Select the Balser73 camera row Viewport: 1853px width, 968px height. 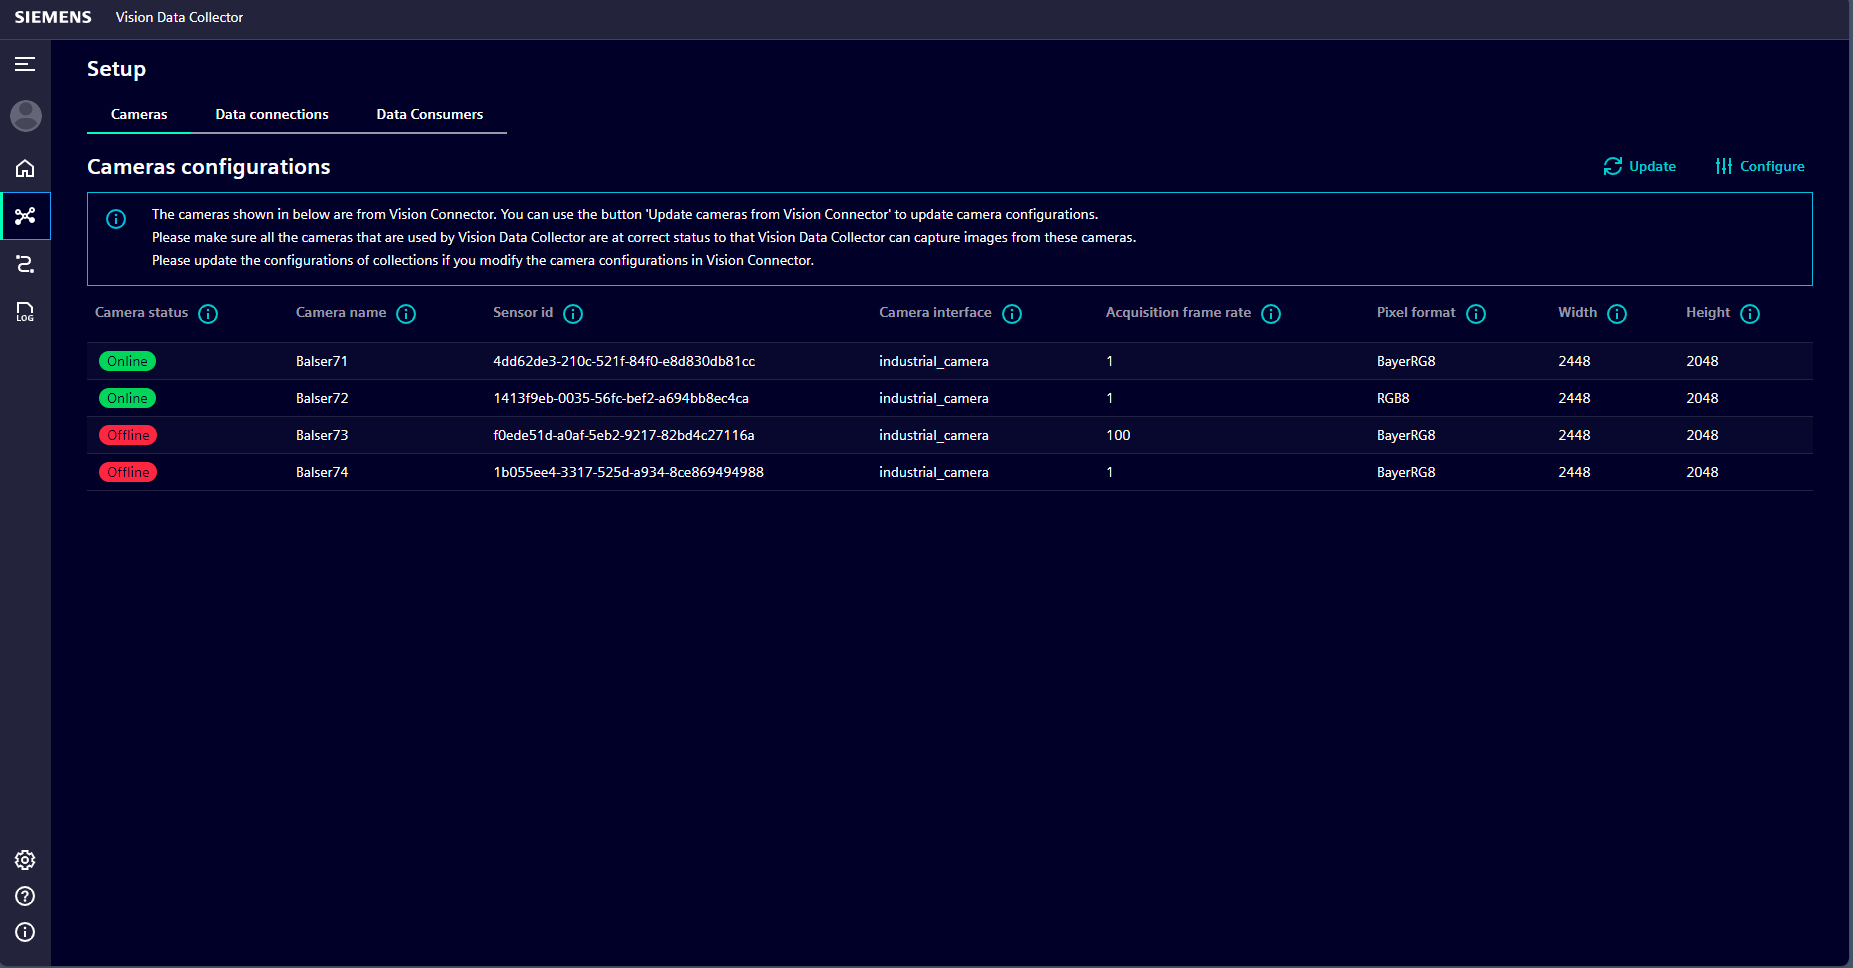pyautogui.click(x=322, y=436)
